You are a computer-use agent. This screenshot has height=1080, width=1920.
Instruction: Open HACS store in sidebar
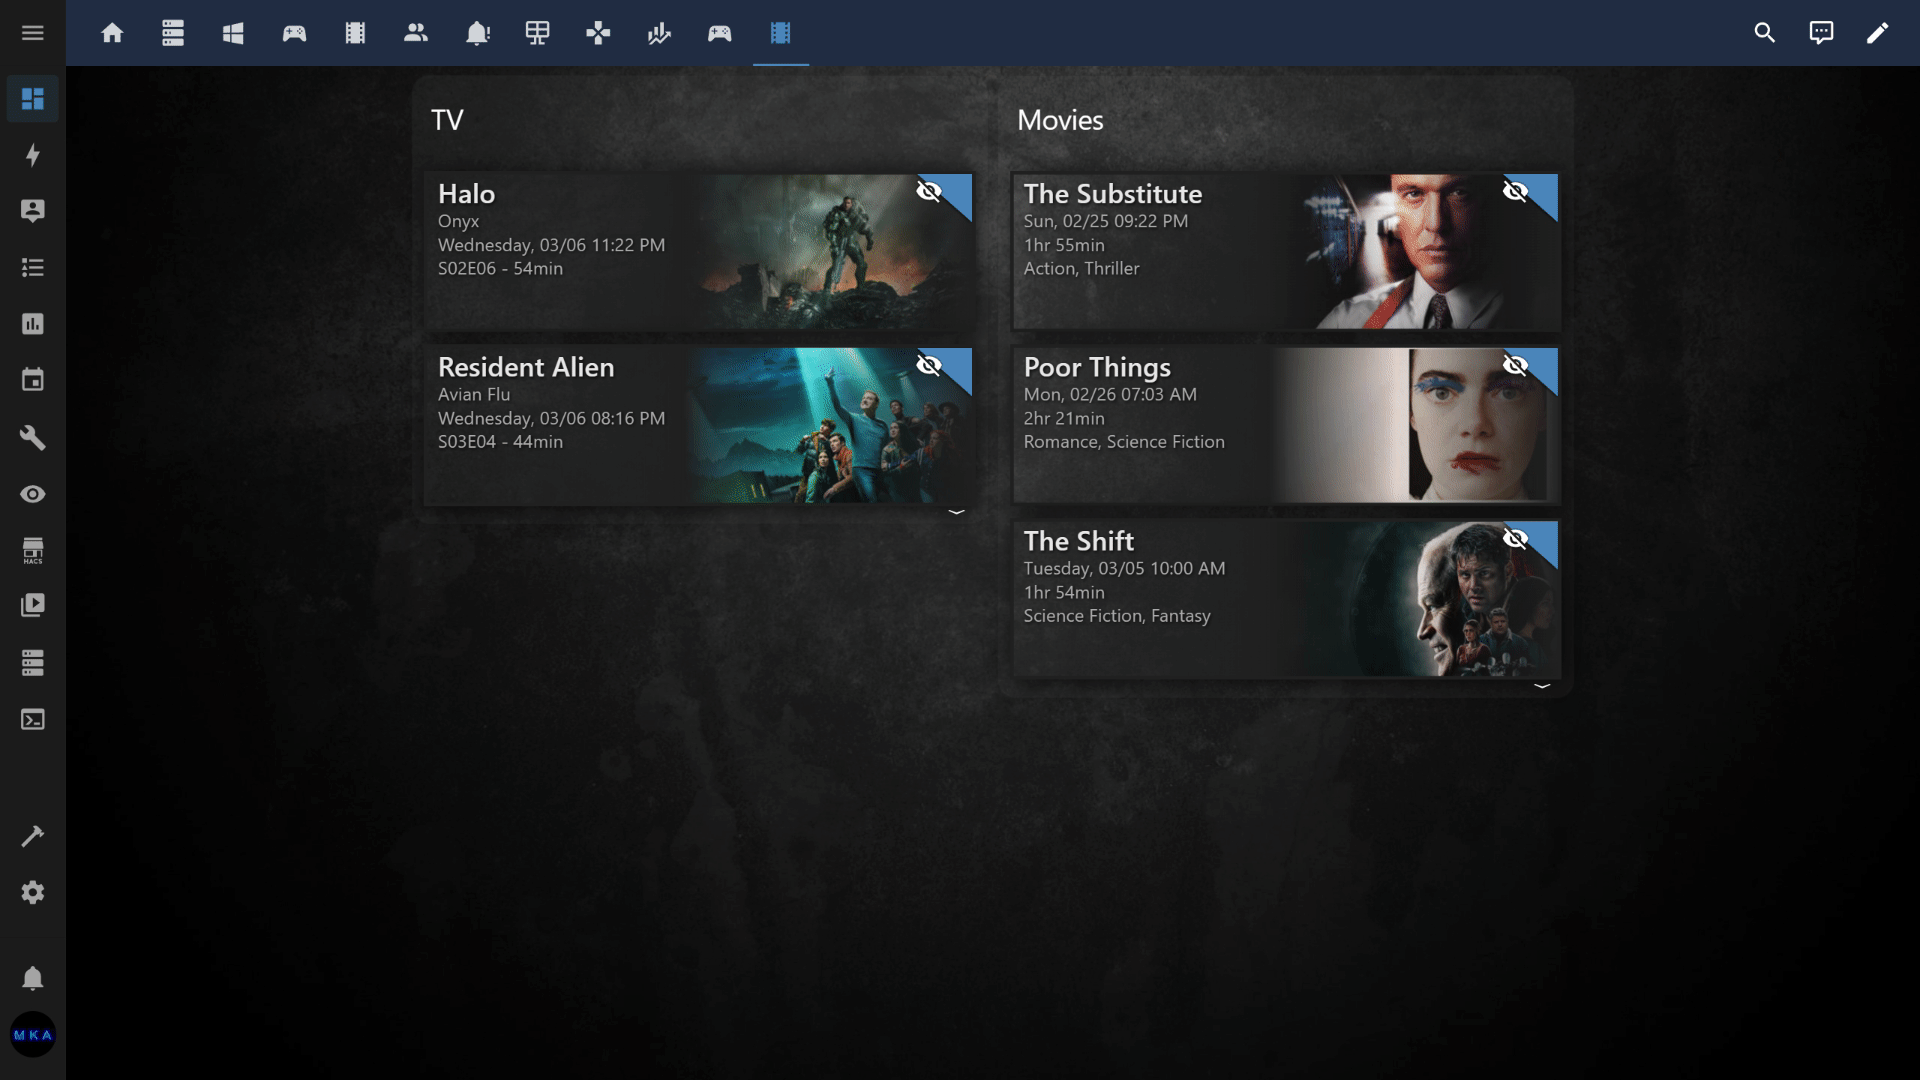point(33,550)
